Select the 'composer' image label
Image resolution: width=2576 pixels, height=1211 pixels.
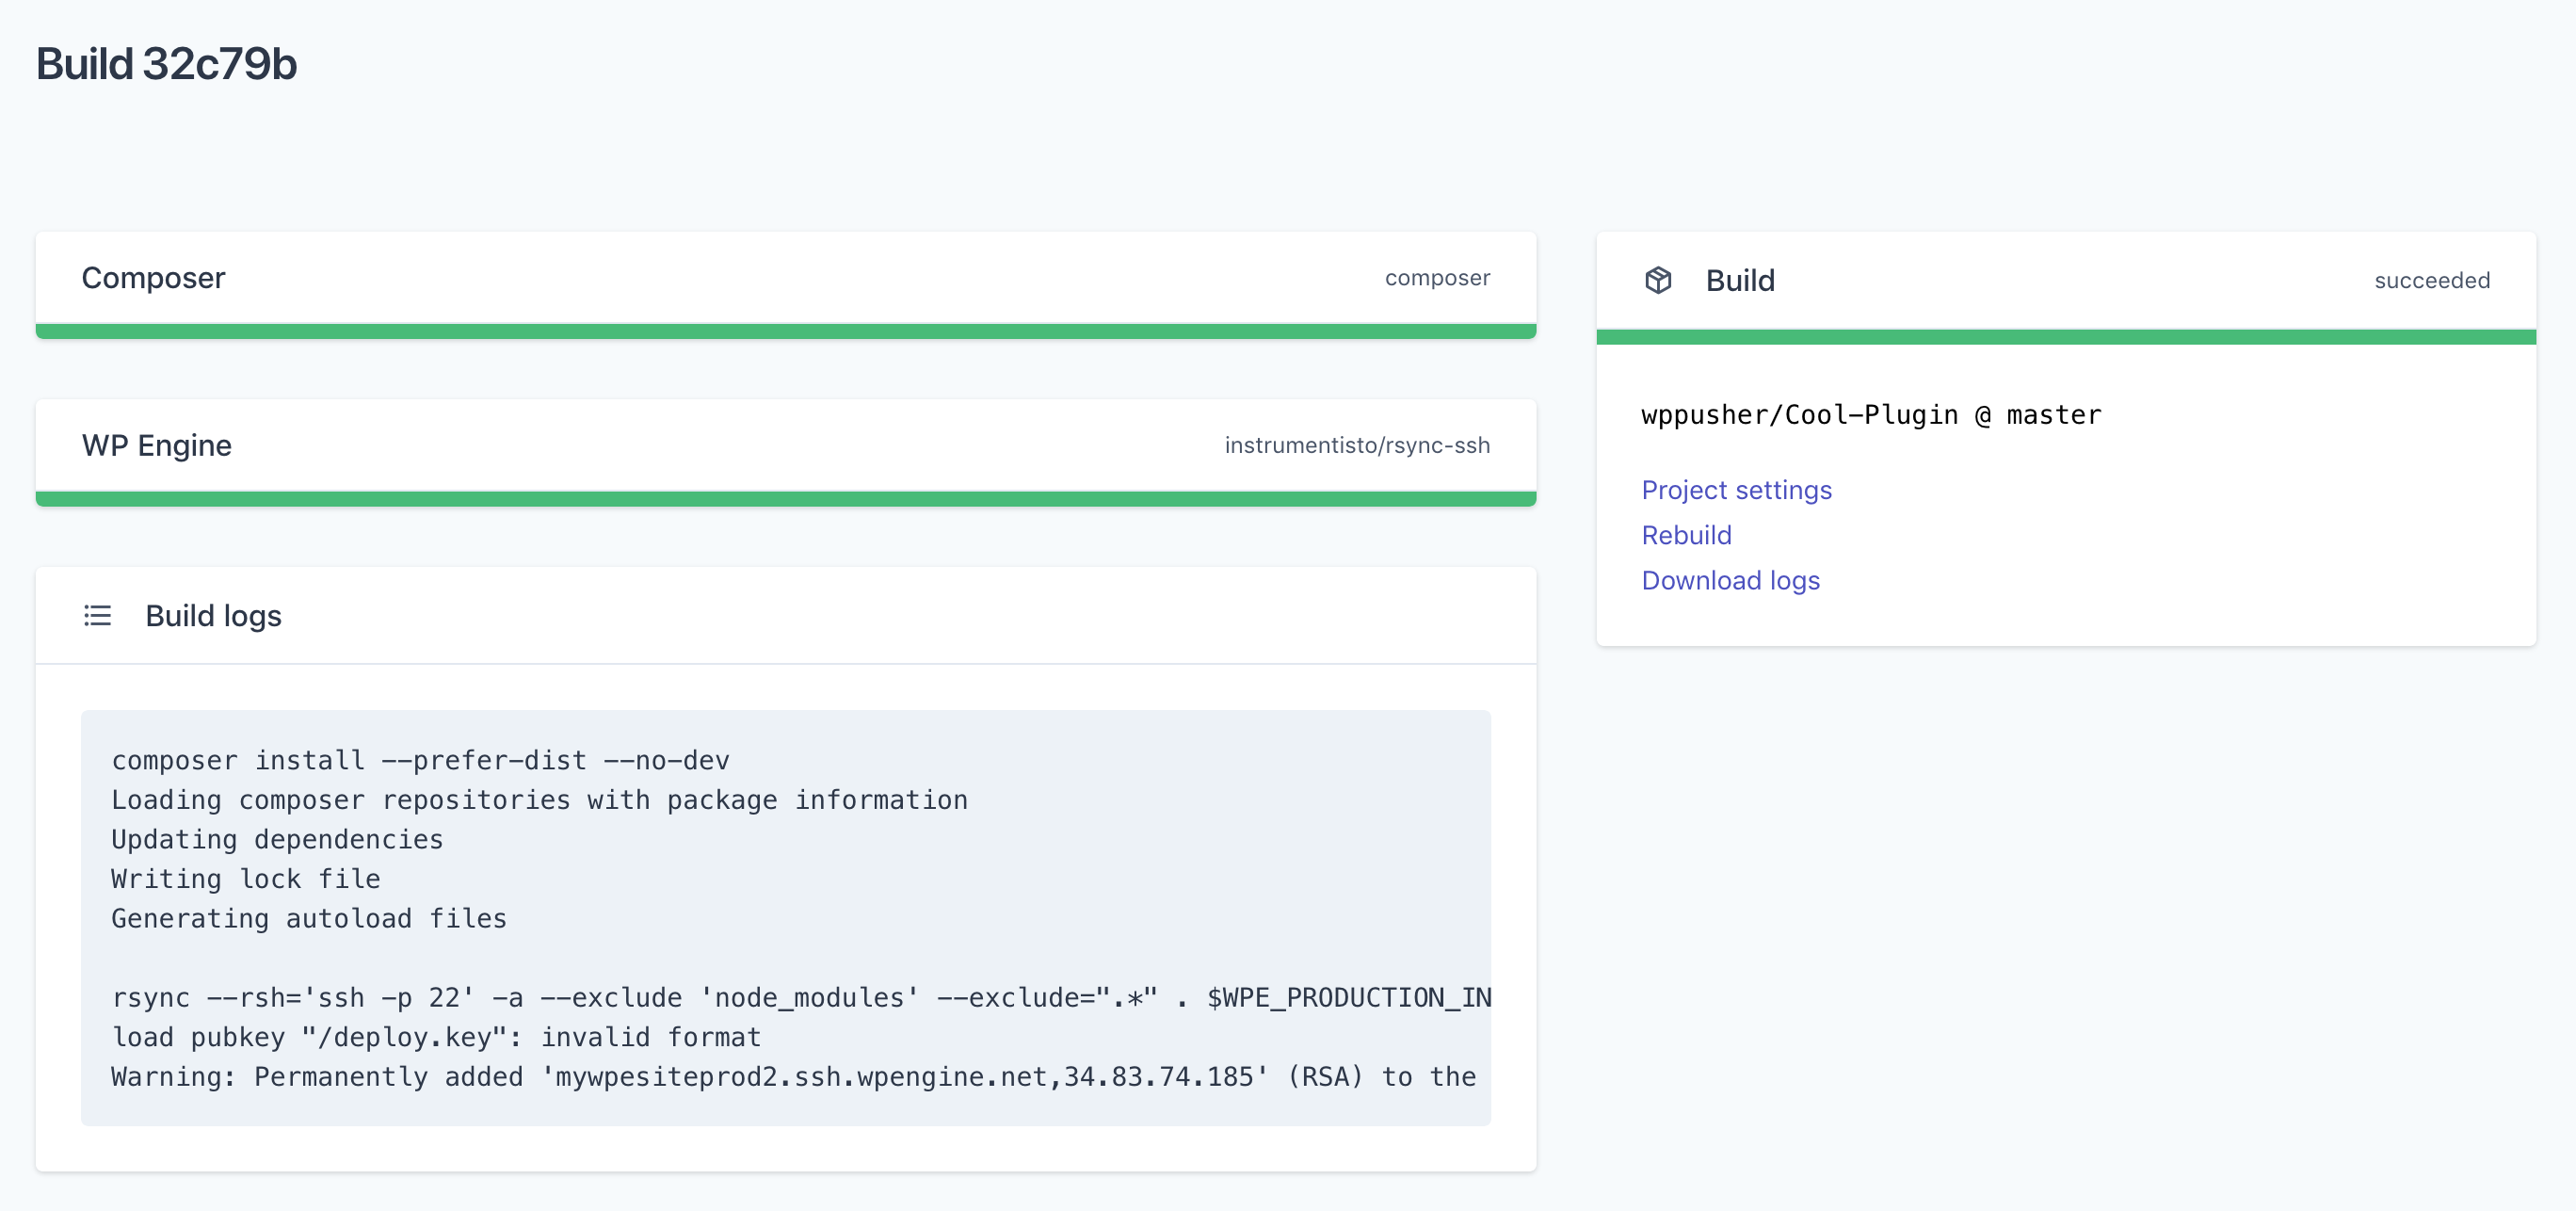[x=1437, y=278]
